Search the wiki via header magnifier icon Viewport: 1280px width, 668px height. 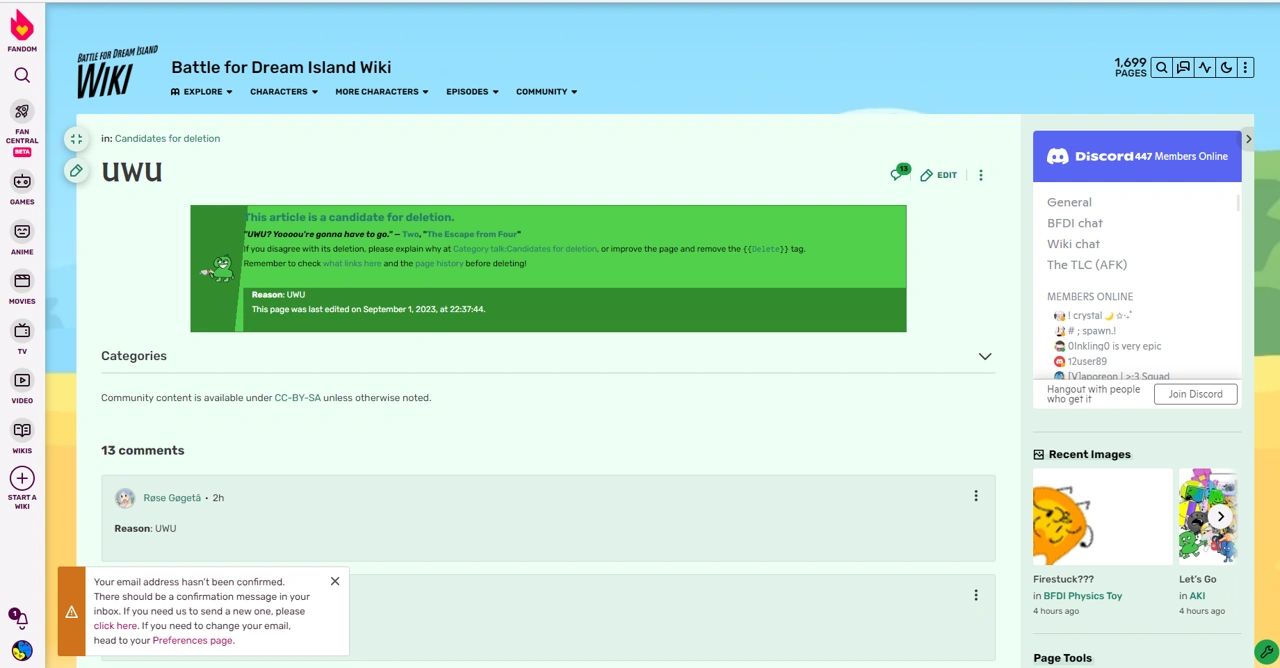pos(1161,67)
